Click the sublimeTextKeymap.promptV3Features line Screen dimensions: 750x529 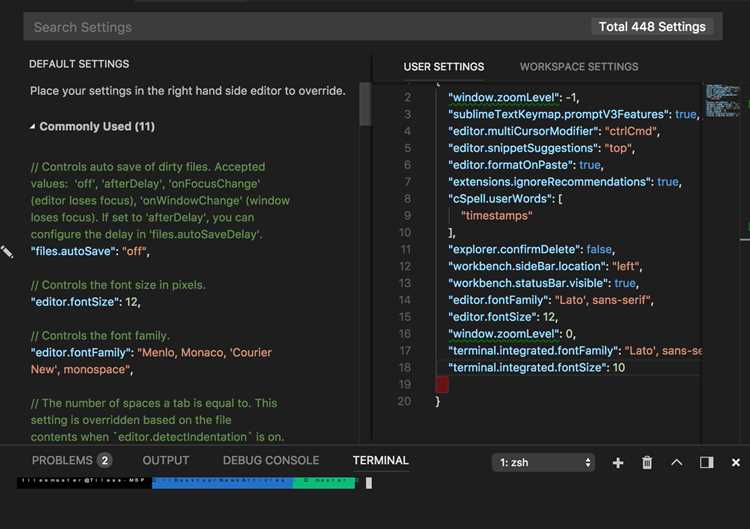tap(574, 114)
